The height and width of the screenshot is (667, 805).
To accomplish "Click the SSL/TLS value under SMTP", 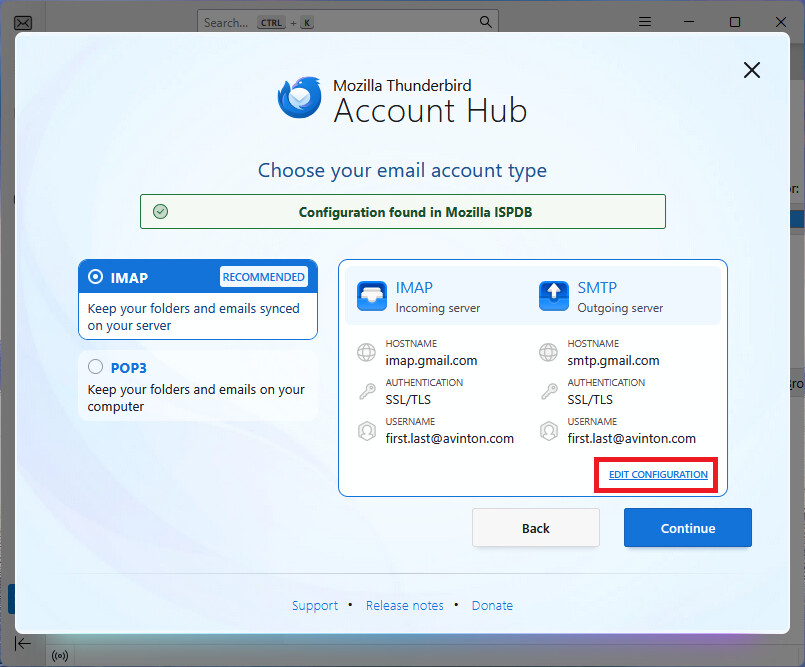I will (590, 399).
